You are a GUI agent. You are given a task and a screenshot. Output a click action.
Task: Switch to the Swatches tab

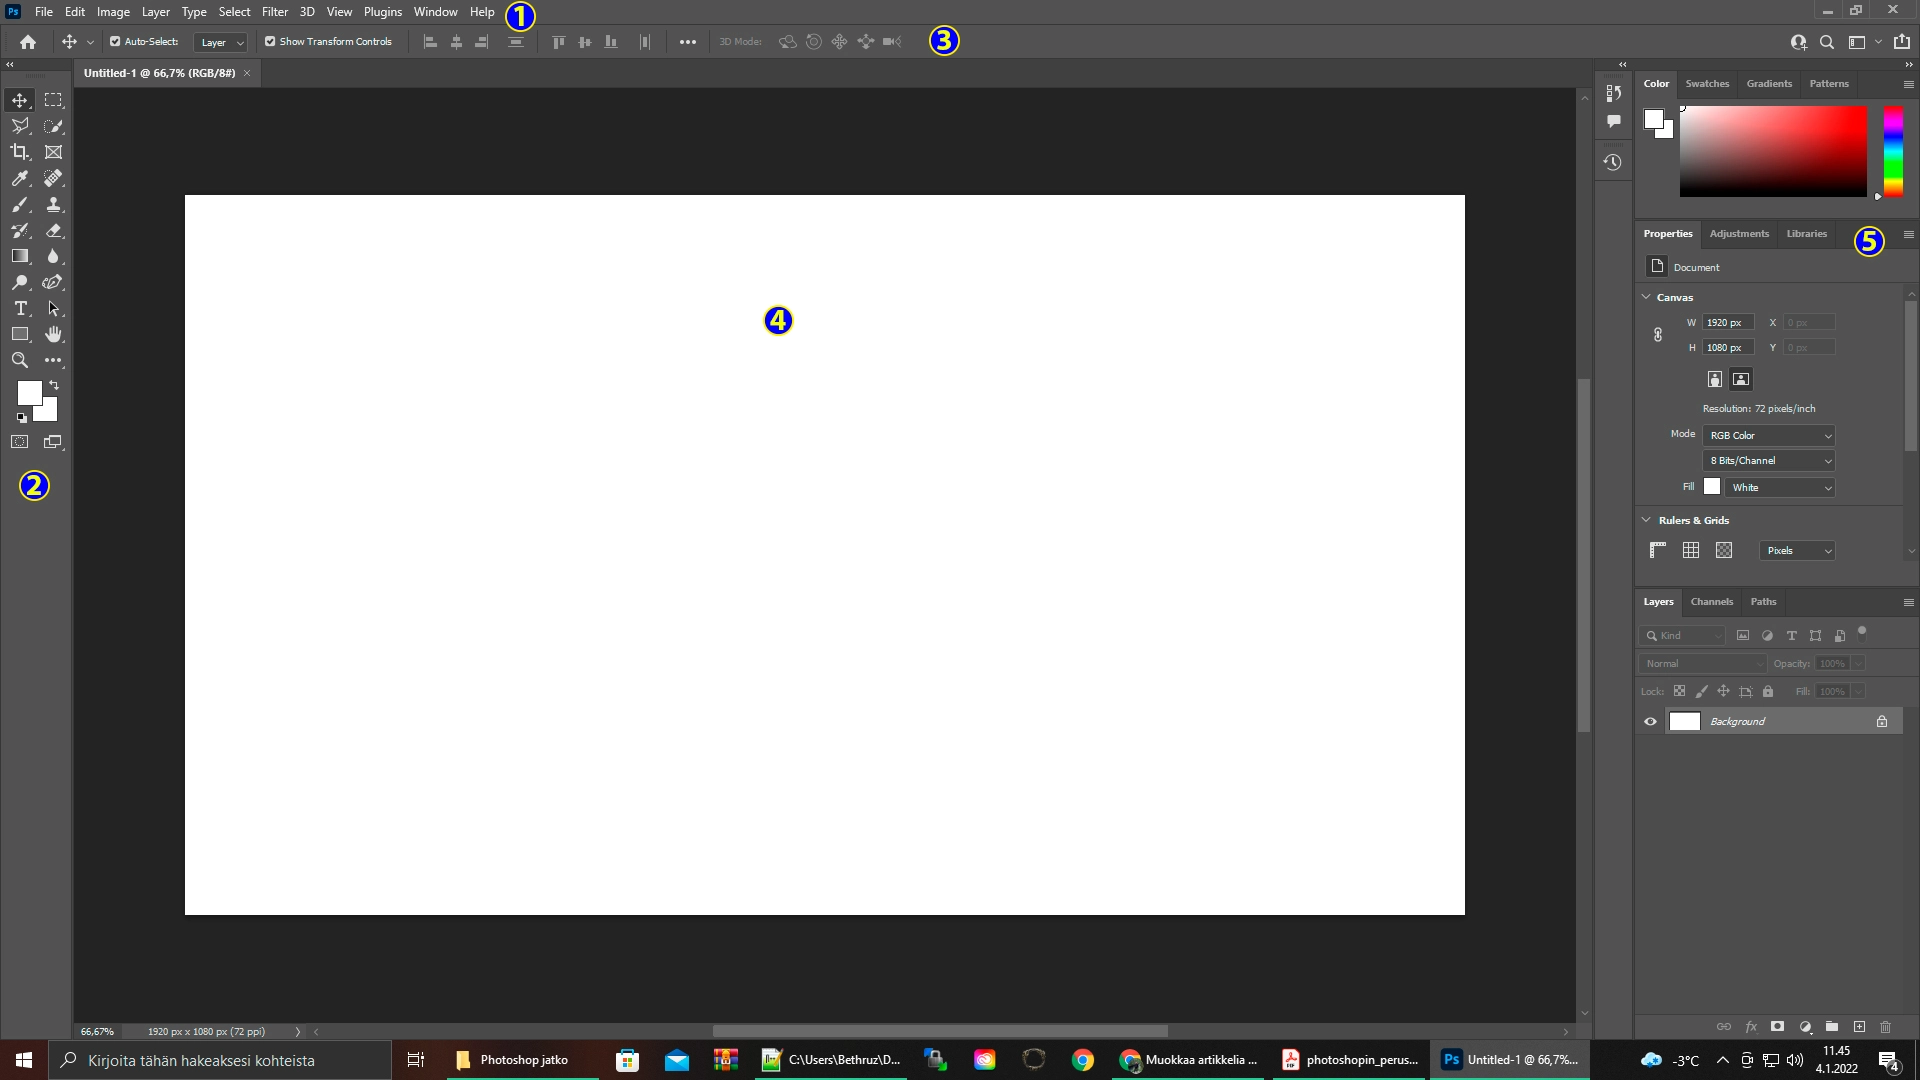(x=1707, y=83)
